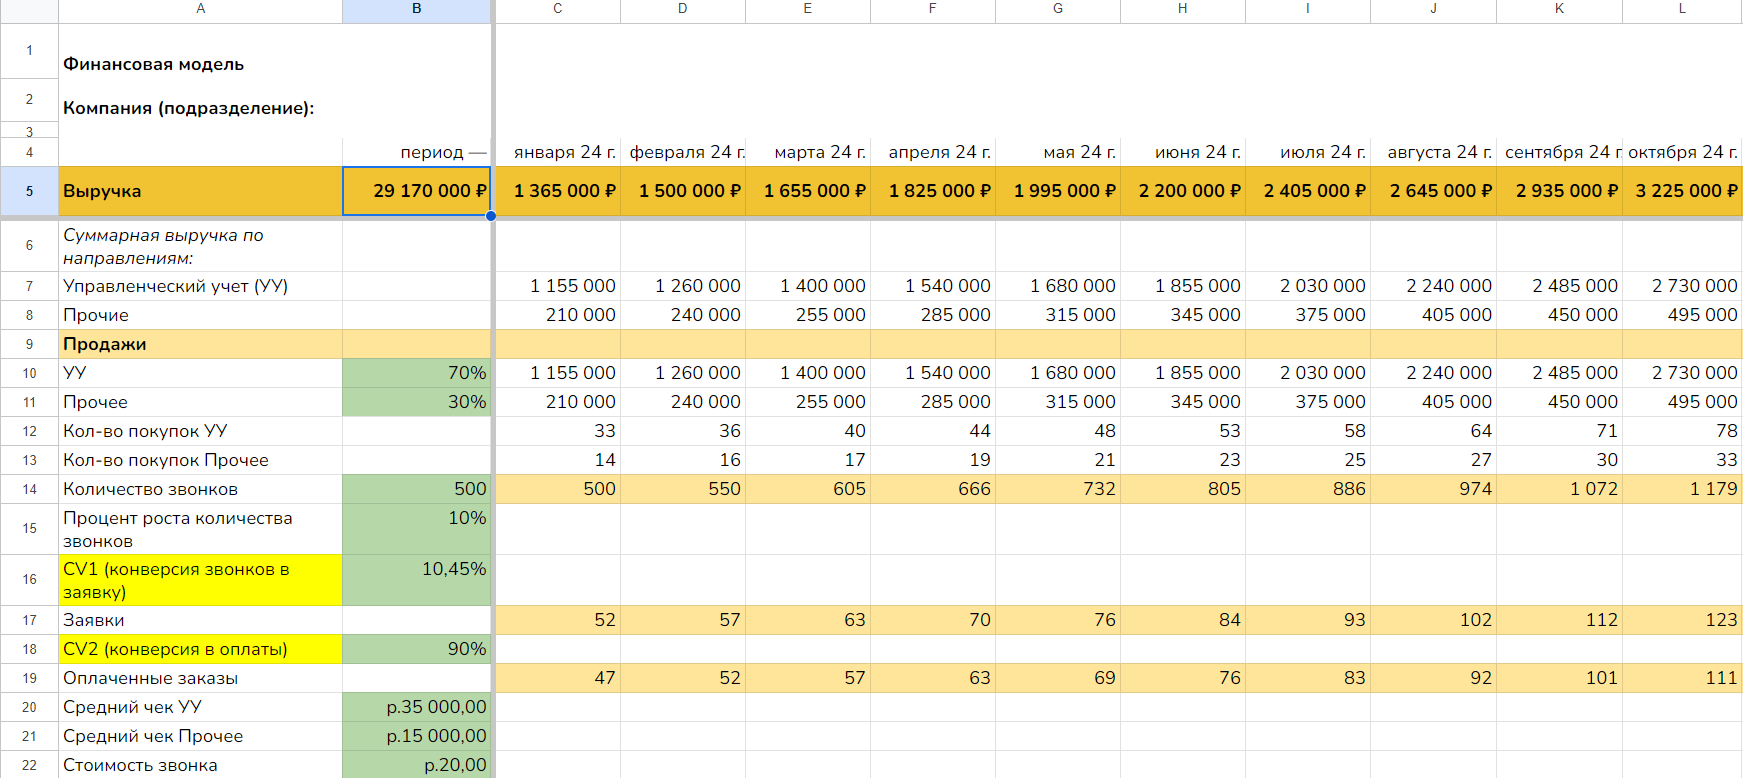This screenshot has width=1743, height=778.
Task: Select the call cost value р.20,00
Action: (x=417, y=765)
